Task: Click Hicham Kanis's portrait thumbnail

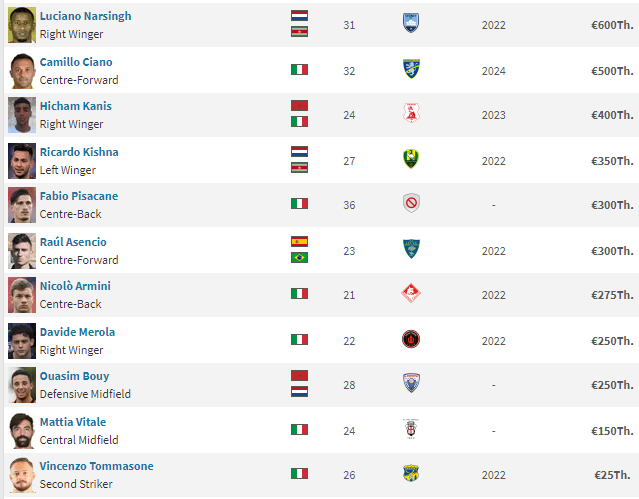Action: [x=22, y=114]
